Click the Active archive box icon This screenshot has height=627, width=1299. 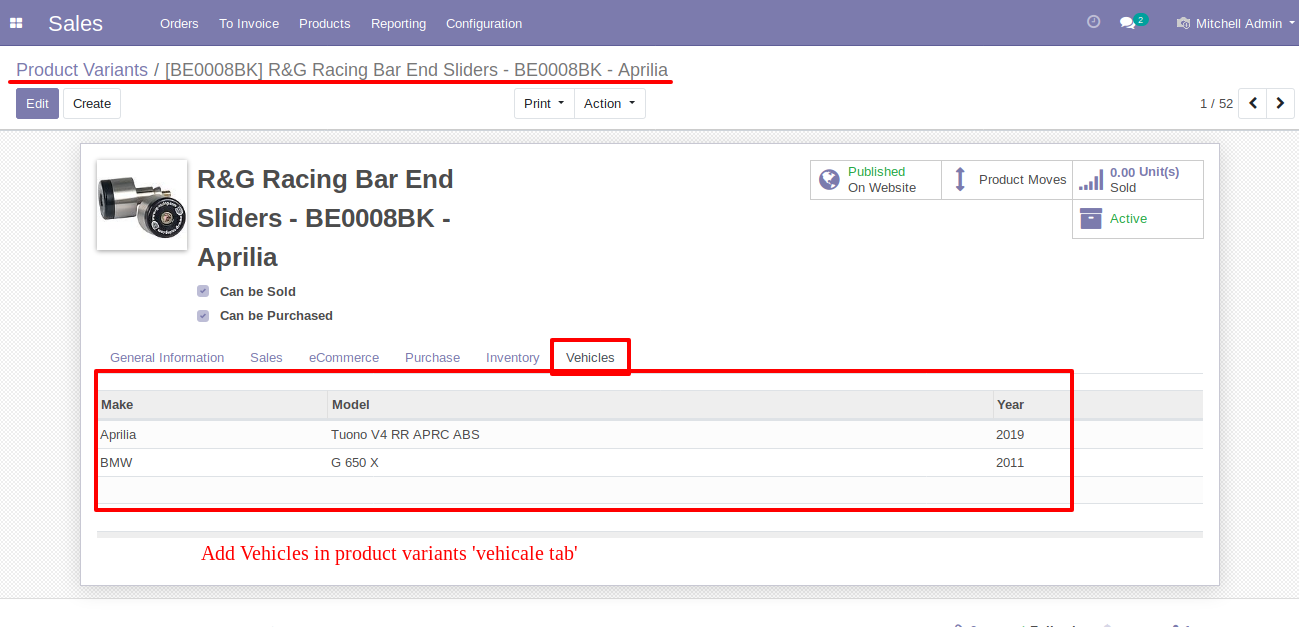[1091, 218]
